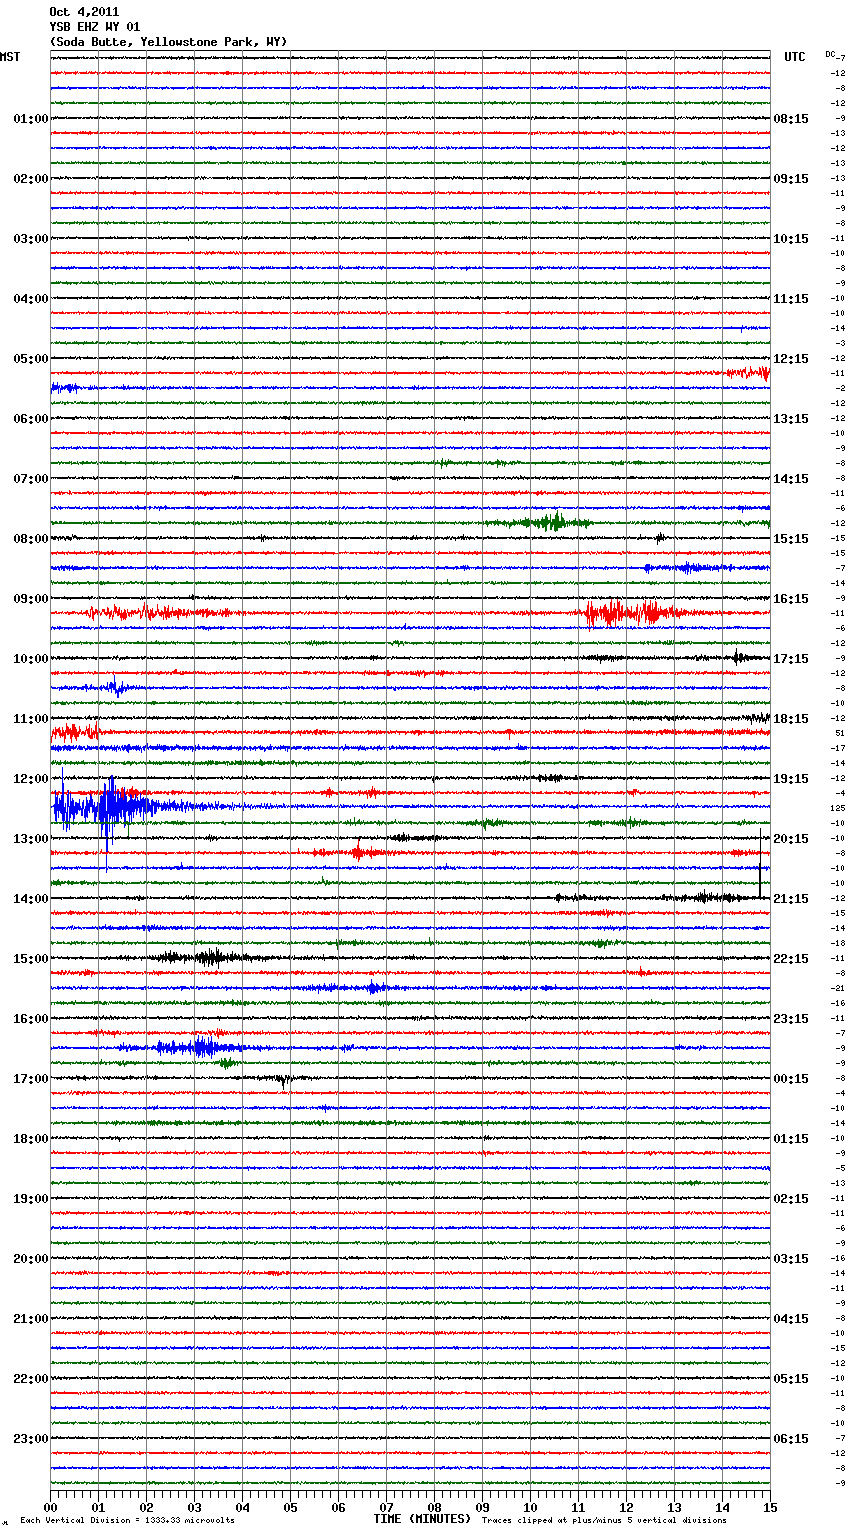Click the TIME (MINUTES) axis title
This screenshot has width=850, height=1534.
coord(422,1518)
